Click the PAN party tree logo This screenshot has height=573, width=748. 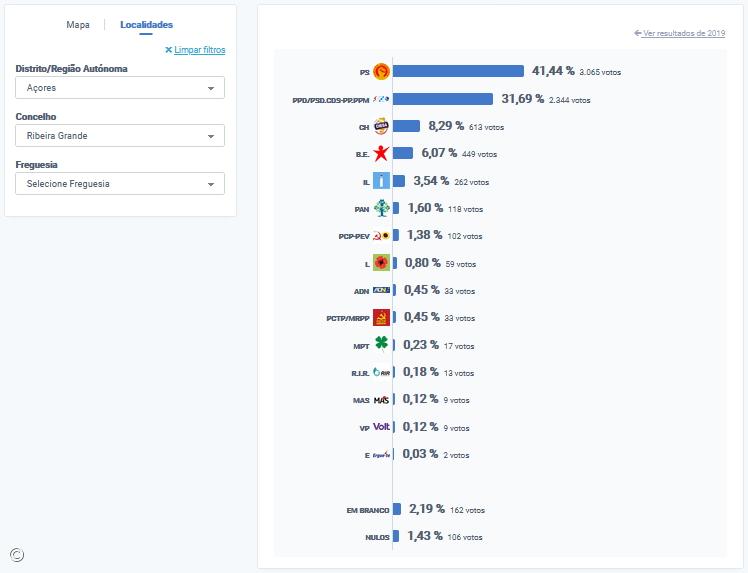[381, 208]
